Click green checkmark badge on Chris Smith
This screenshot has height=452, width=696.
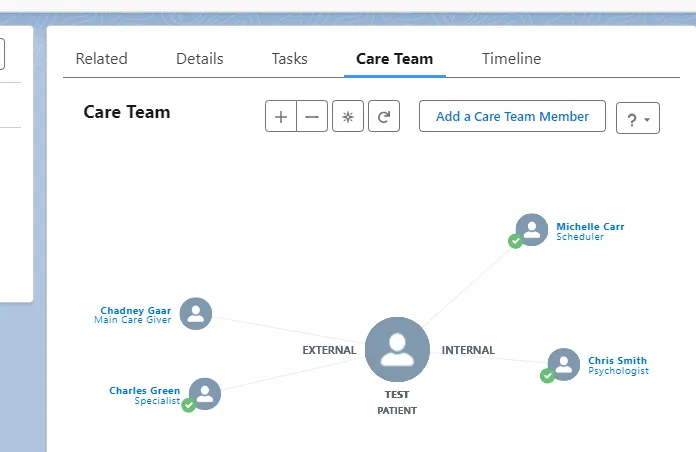(547, 376)
